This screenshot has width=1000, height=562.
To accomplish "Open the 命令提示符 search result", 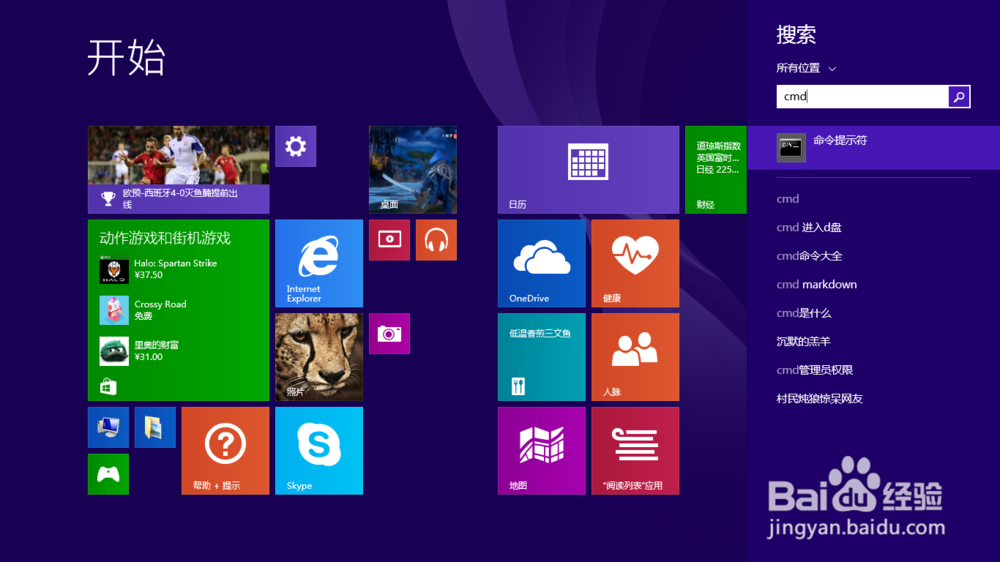I will pos(874,147).
